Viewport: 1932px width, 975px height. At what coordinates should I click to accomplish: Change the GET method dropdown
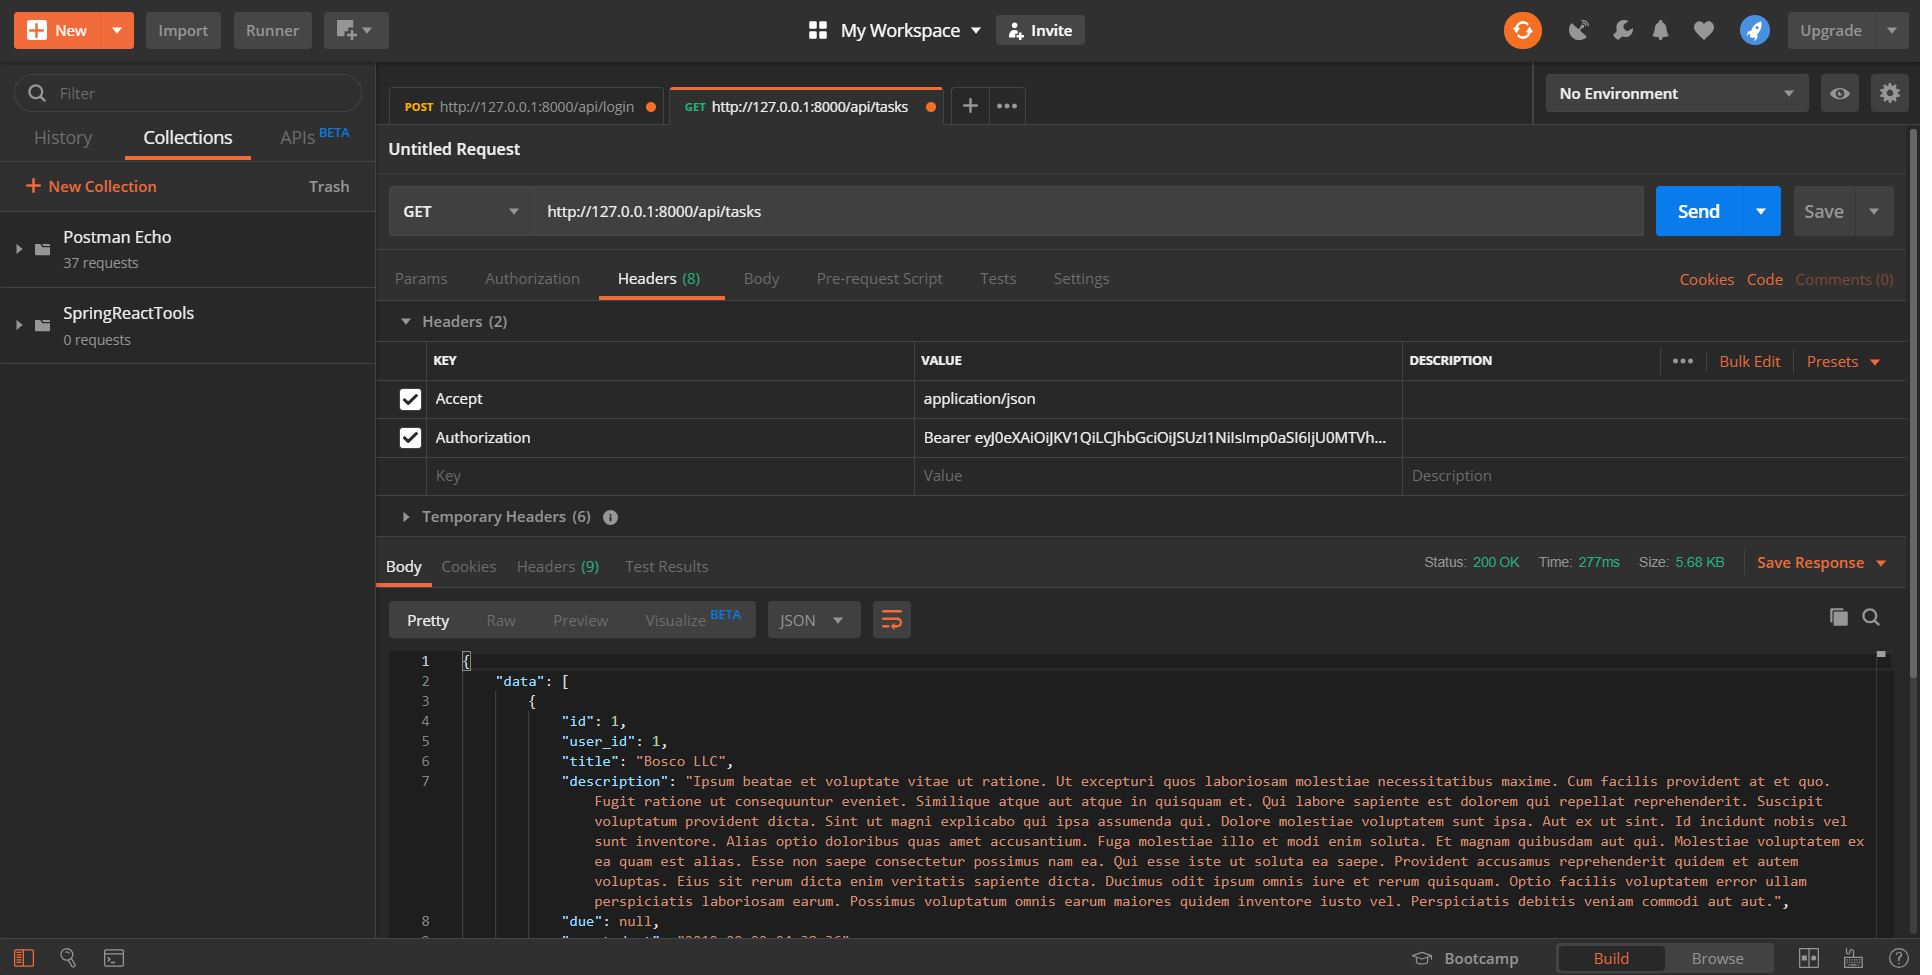click(x=461, y=211)
